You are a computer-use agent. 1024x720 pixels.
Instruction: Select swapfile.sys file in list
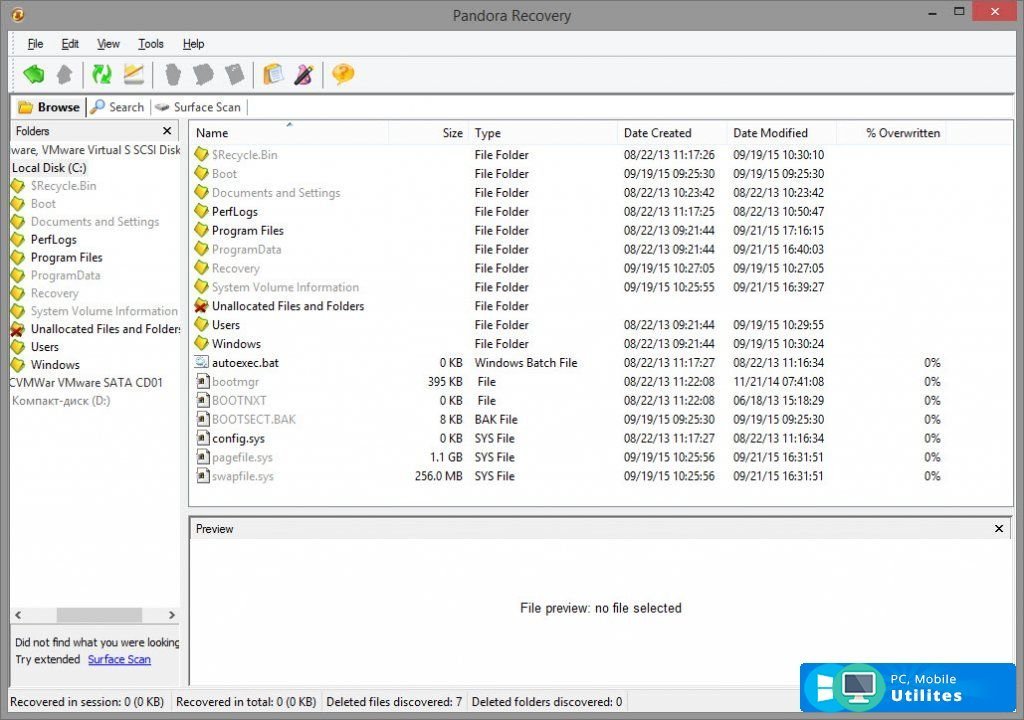click(x=242, y=476)
